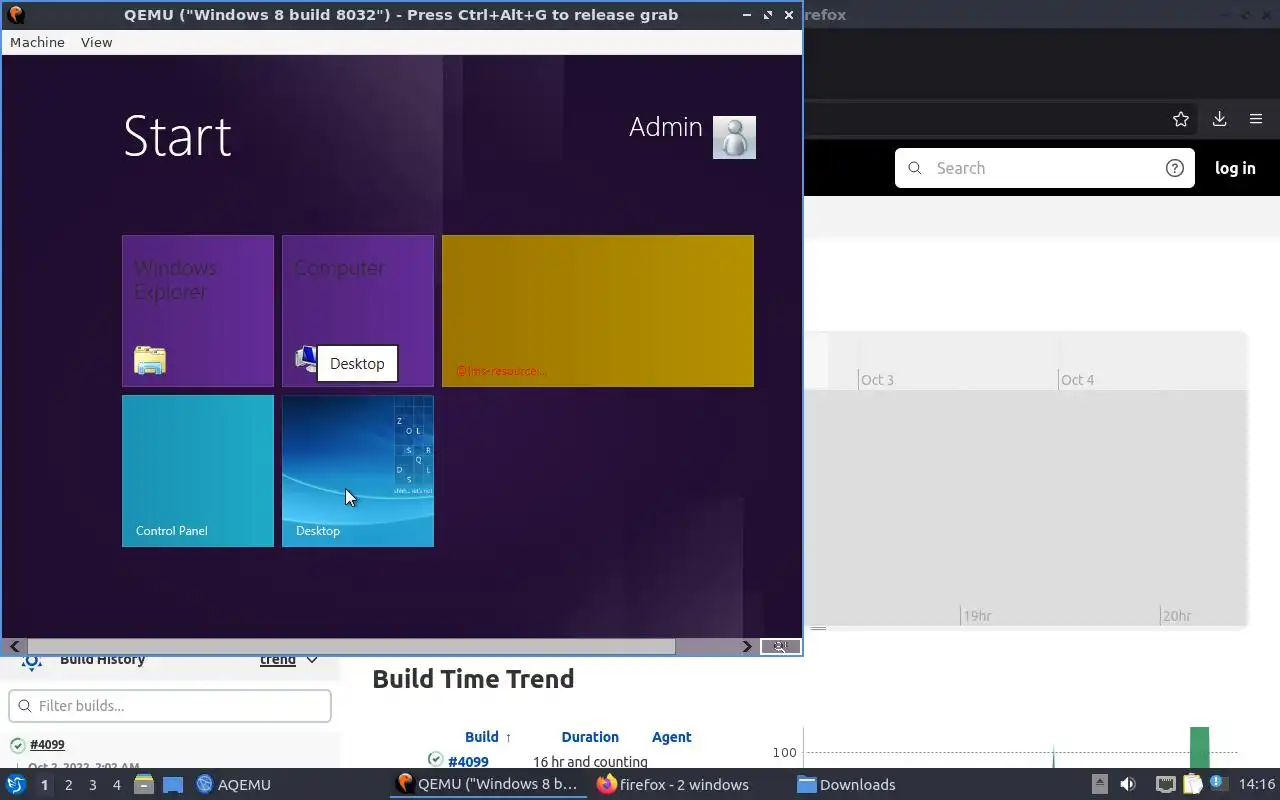
Task: Open the file manager taskbar launcher
Action: tap(144, 785)
